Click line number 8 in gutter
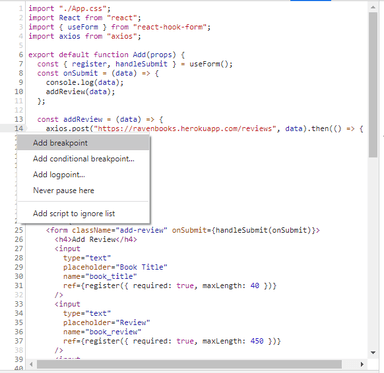This screenshot has height=373, width=384. (x=21, y=73)
